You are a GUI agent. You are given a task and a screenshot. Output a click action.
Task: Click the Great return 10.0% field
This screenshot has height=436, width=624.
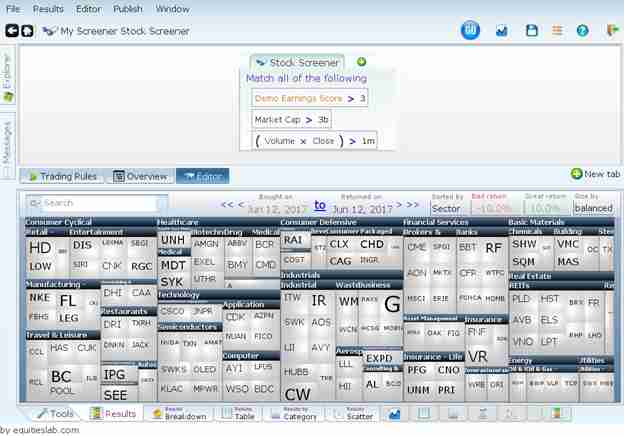coord(544,208)
